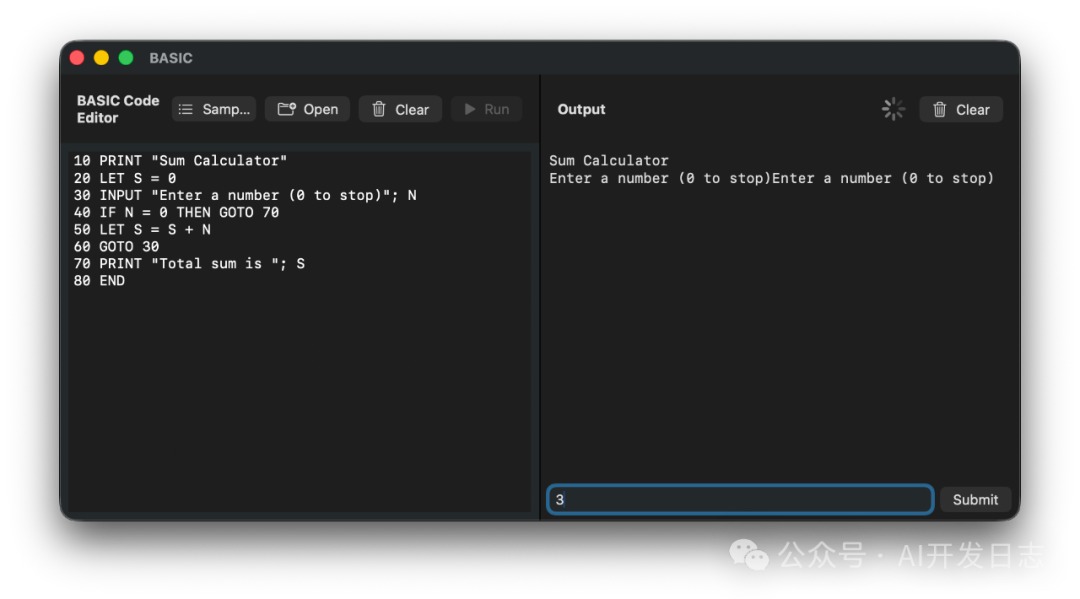
Task: Click line 40 IF N = 0
Action: click(176, 213)
